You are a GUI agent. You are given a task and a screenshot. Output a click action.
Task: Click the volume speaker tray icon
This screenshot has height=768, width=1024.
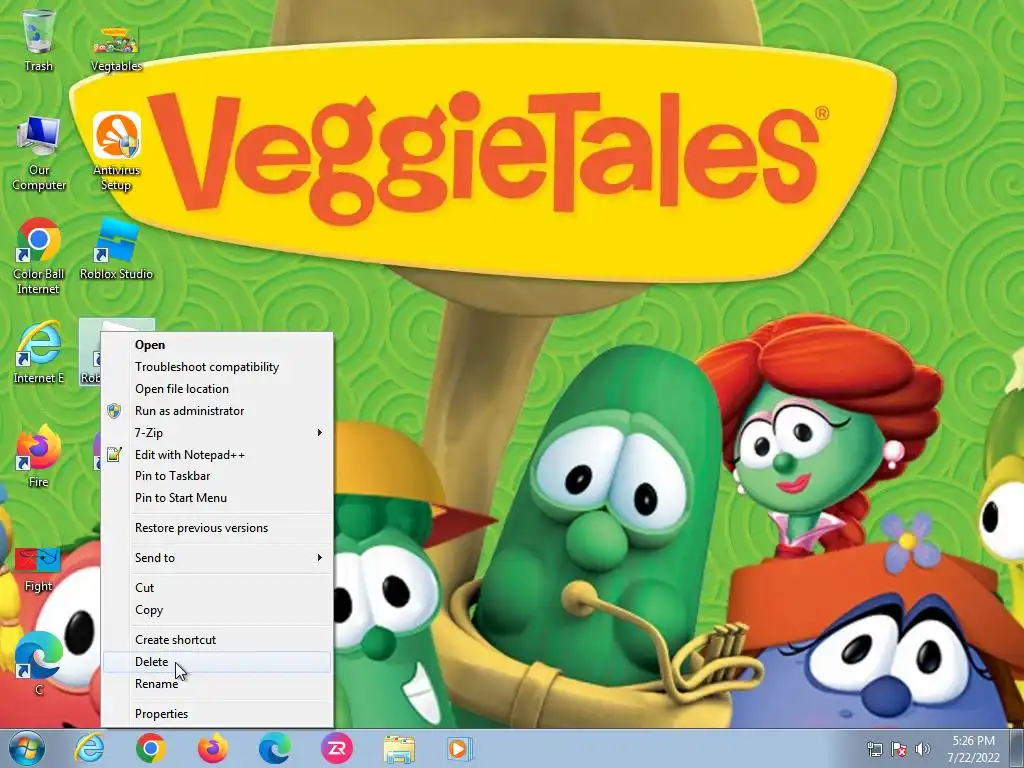(923, 749)
